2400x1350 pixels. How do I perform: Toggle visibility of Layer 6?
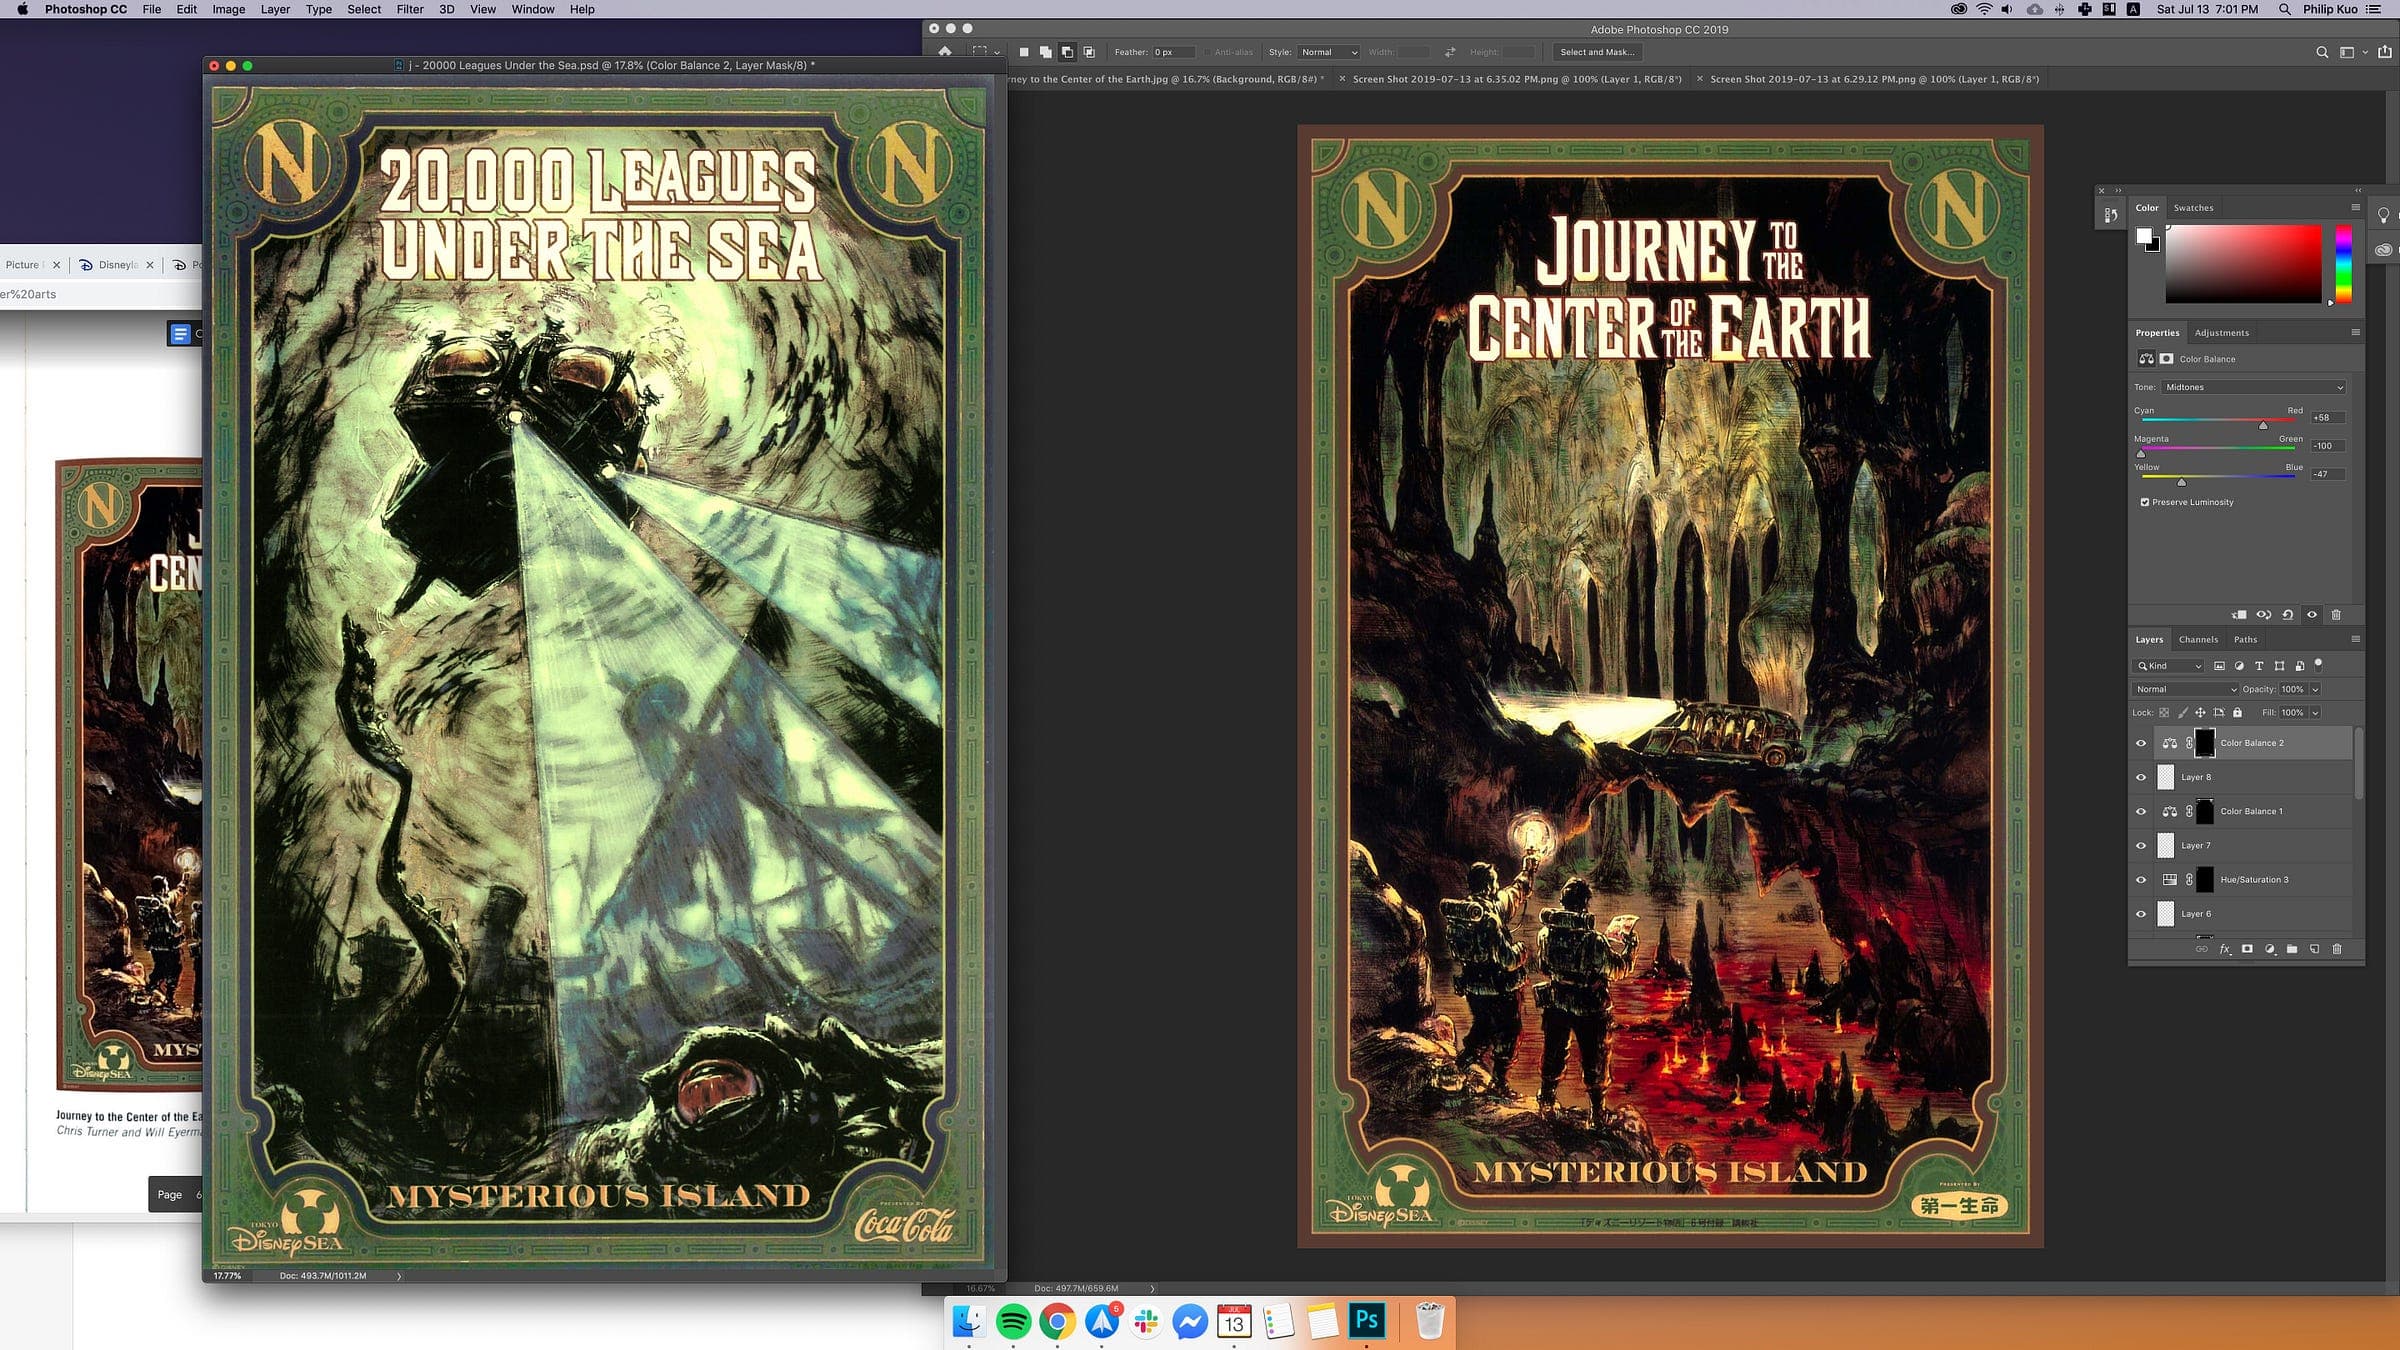pos(2141,914)
